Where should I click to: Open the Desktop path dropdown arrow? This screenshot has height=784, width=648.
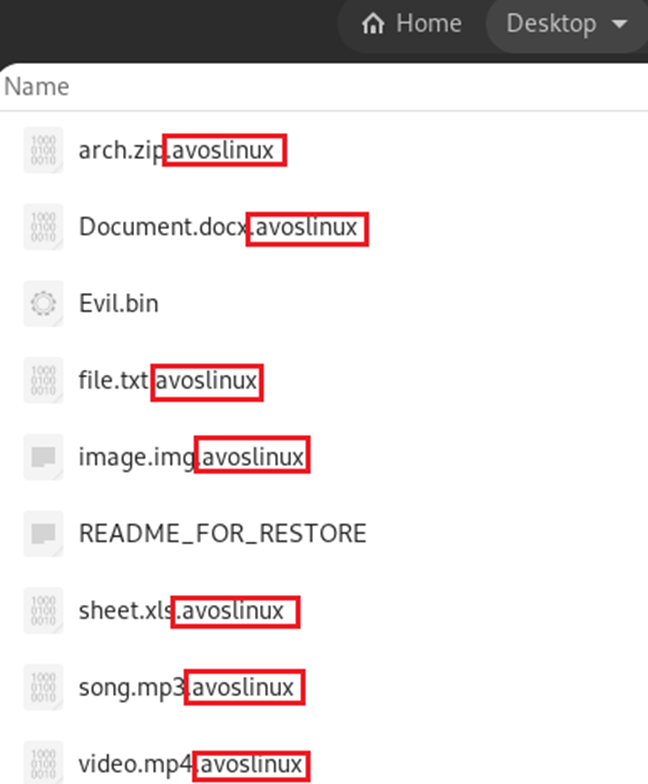click(x=619, y=23)
